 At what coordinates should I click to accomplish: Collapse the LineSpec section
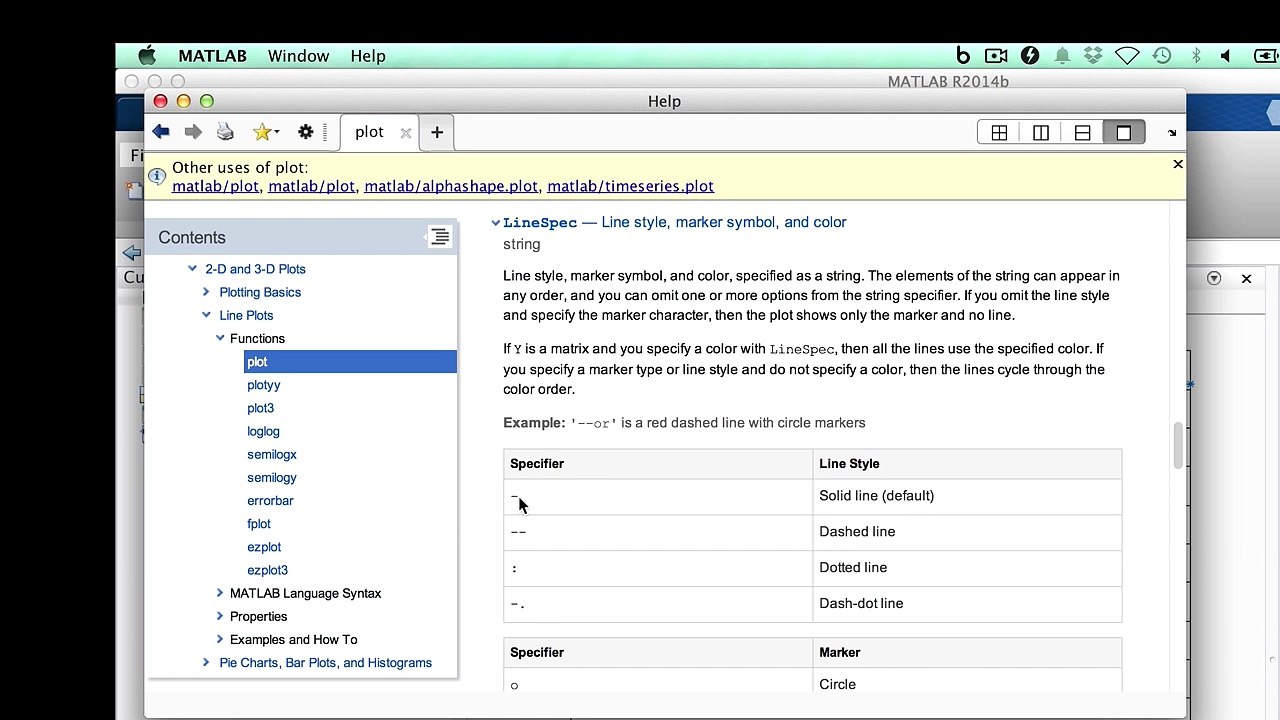tap(495, 223)
